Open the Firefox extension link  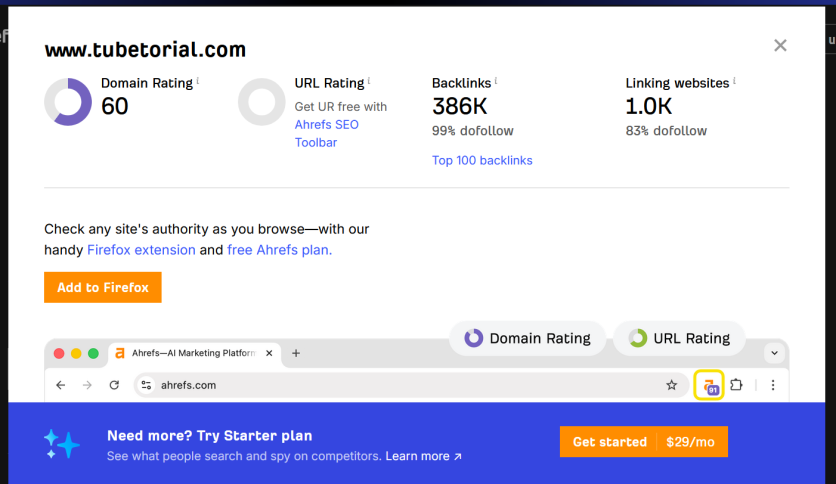coord(141,250)
